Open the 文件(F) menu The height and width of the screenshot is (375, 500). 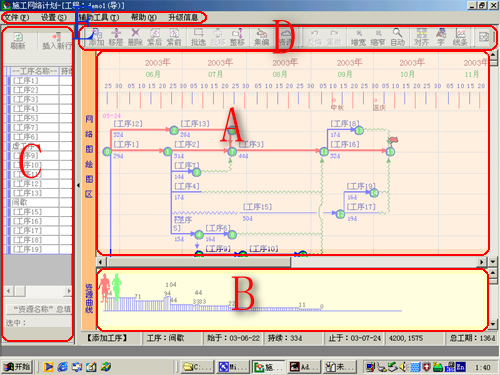coord(17,17)
